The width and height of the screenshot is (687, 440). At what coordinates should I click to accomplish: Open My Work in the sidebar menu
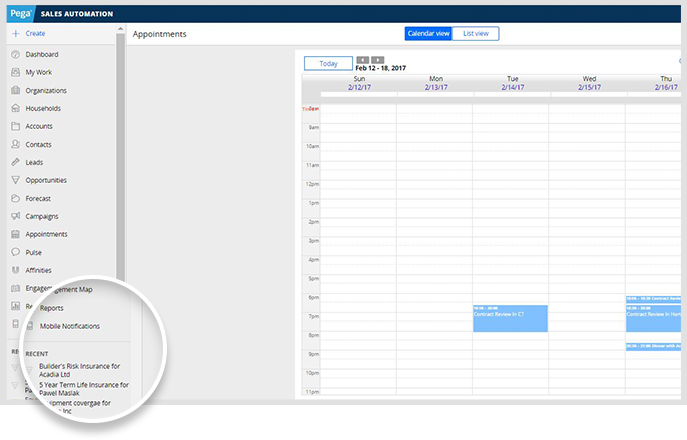tap(39, 72)
